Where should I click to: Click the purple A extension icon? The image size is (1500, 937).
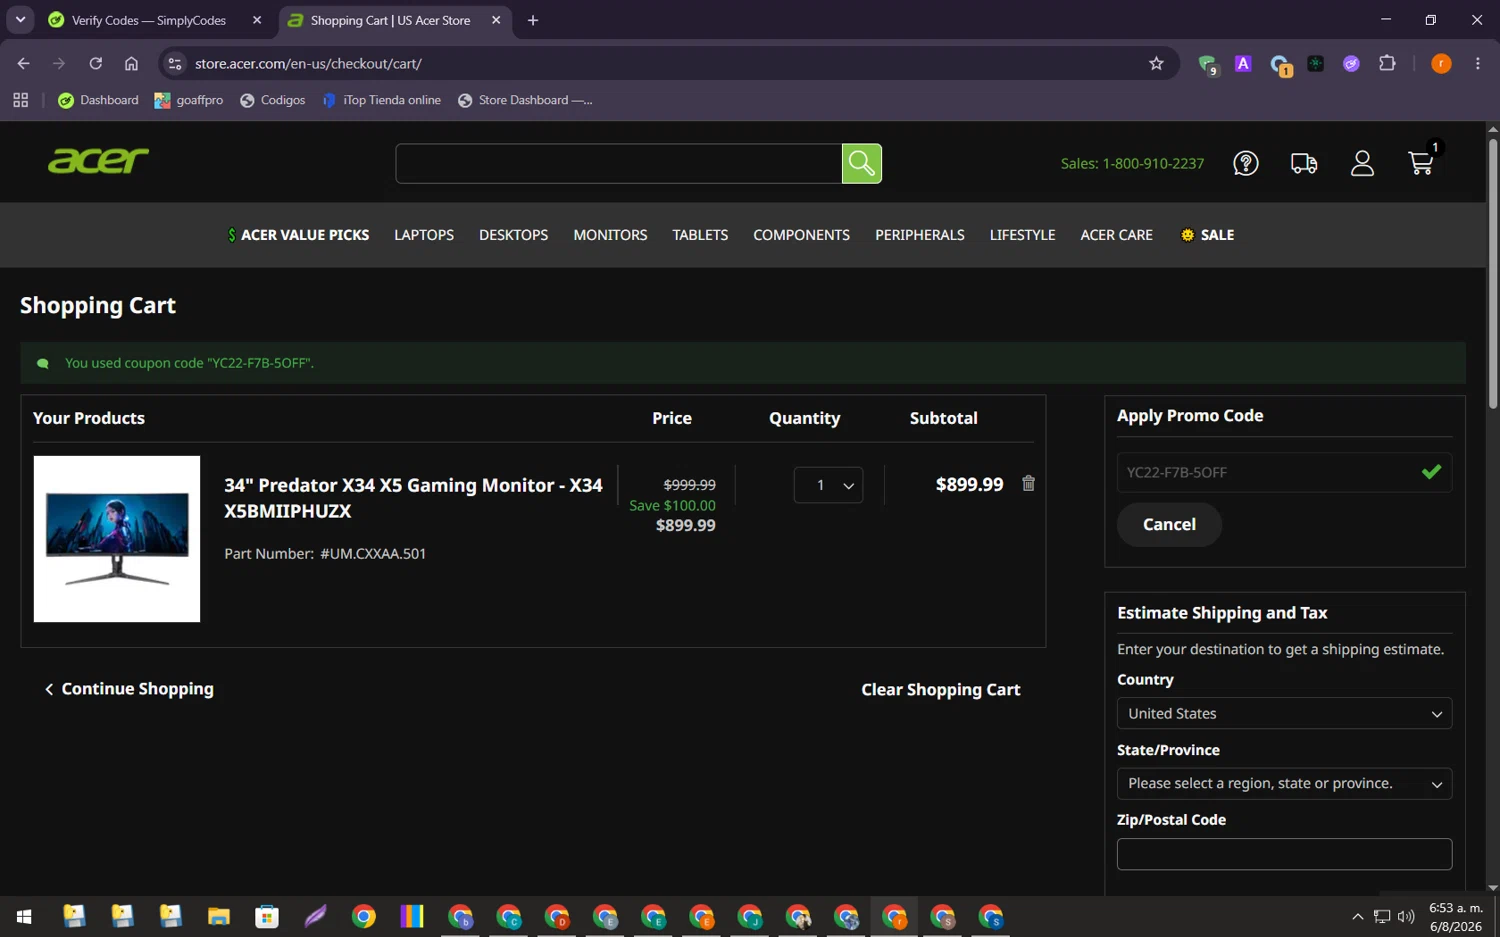tap(1243, 63)
